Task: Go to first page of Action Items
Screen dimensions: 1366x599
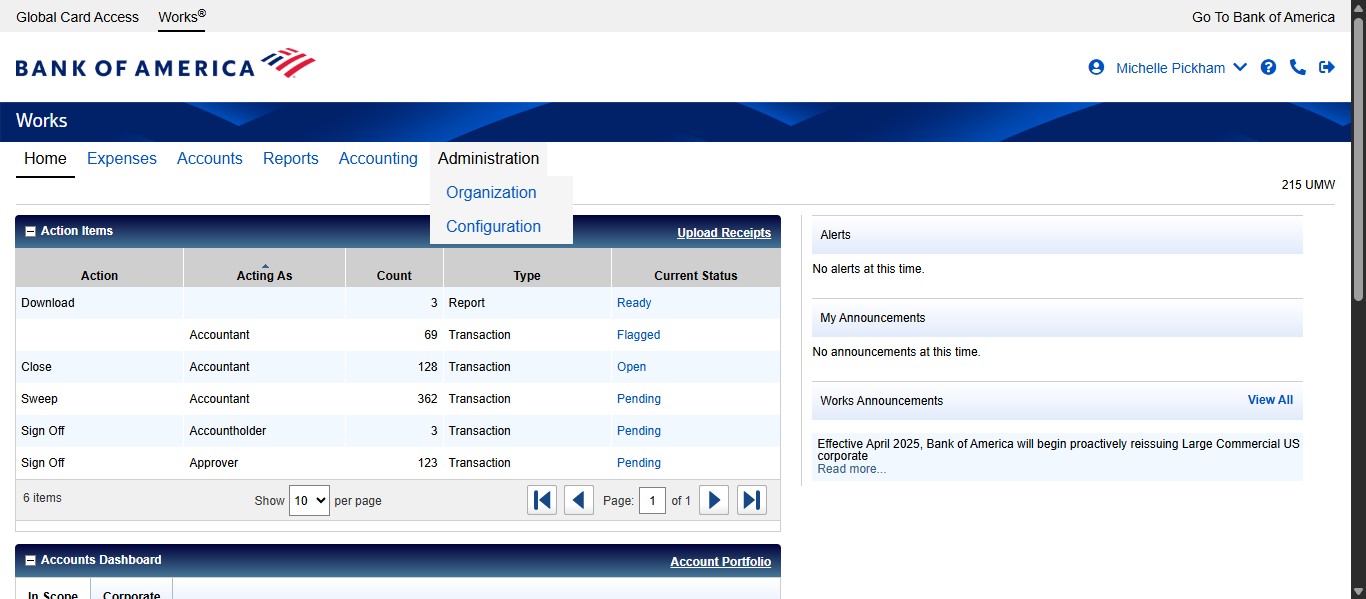Action: (x=542, y=500)
